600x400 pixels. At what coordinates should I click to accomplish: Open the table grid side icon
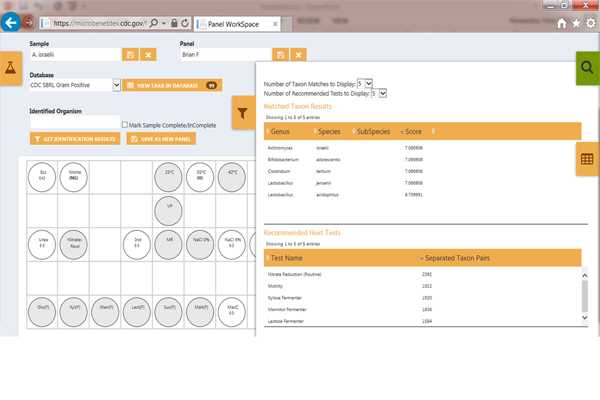point(588,158)
